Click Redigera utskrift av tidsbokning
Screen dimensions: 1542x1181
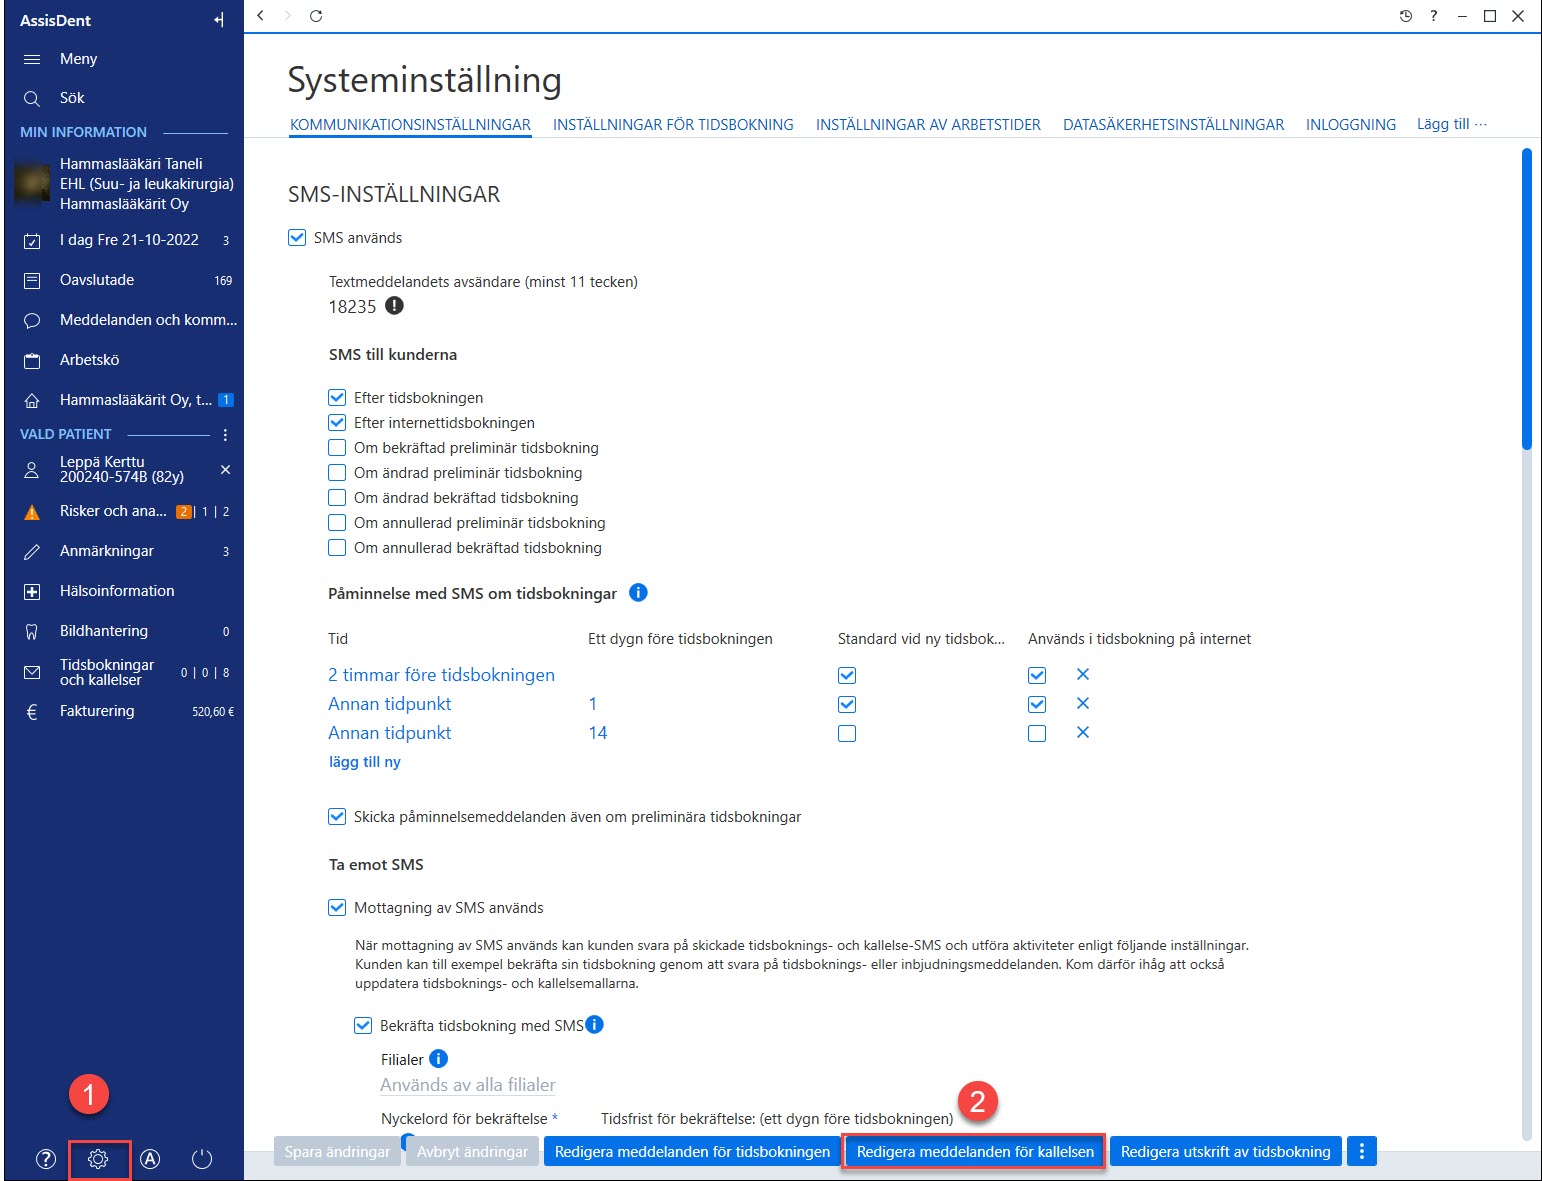pos(1225,1152)
